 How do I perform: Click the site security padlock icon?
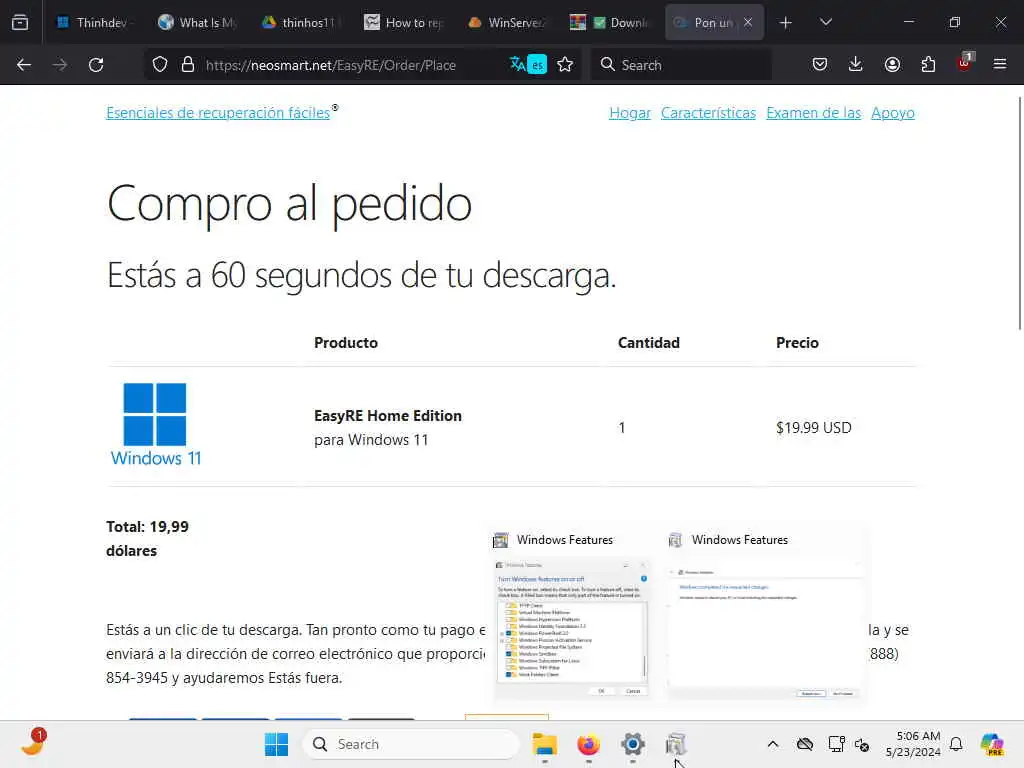coord(188,65)
